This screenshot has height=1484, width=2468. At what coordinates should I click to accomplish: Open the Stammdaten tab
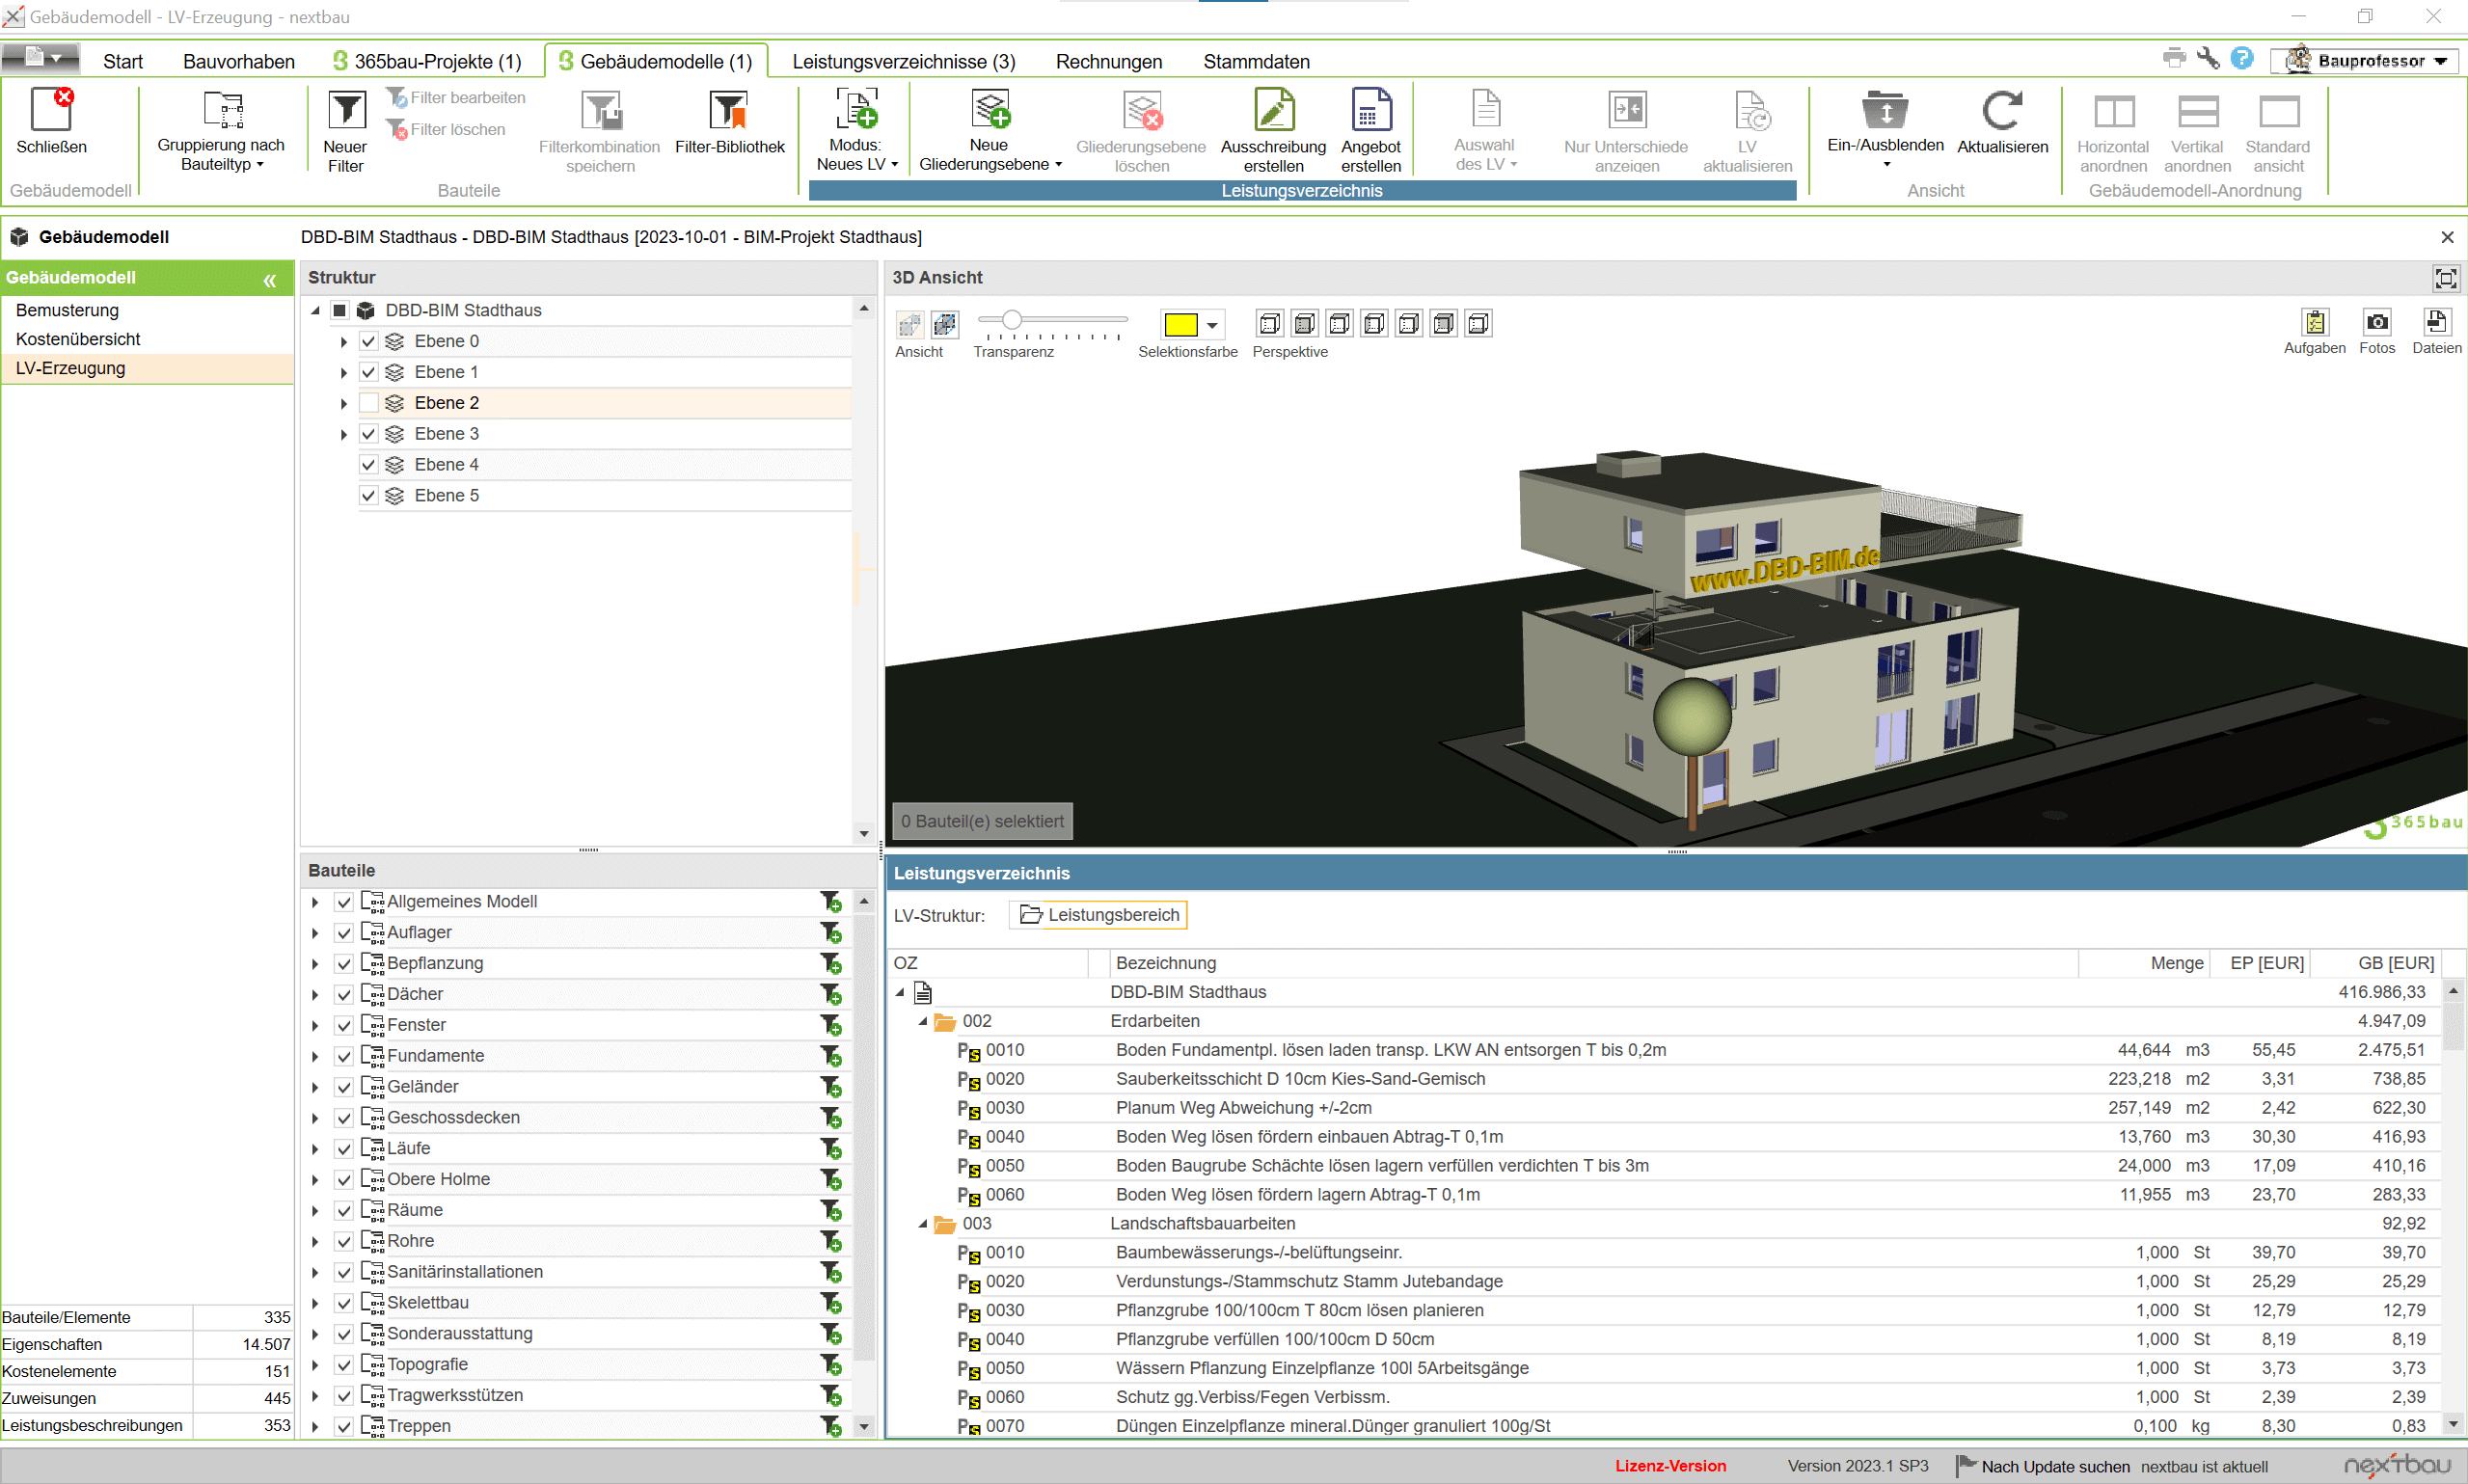point(1255,61)
